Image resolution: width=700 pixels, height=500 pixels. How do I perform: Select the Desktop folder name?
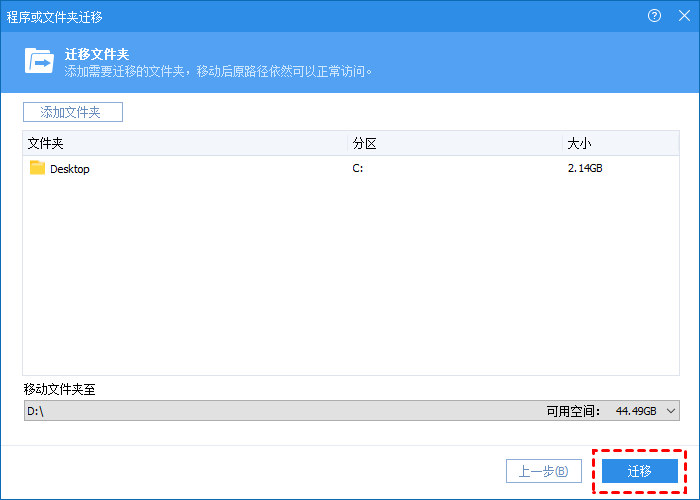pos(70,169)
